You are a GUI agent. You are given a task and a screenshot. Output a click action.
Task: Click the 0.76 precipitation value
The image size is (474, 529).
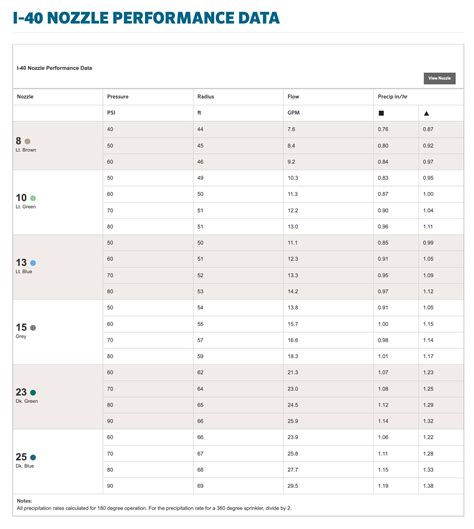(383, 129)
